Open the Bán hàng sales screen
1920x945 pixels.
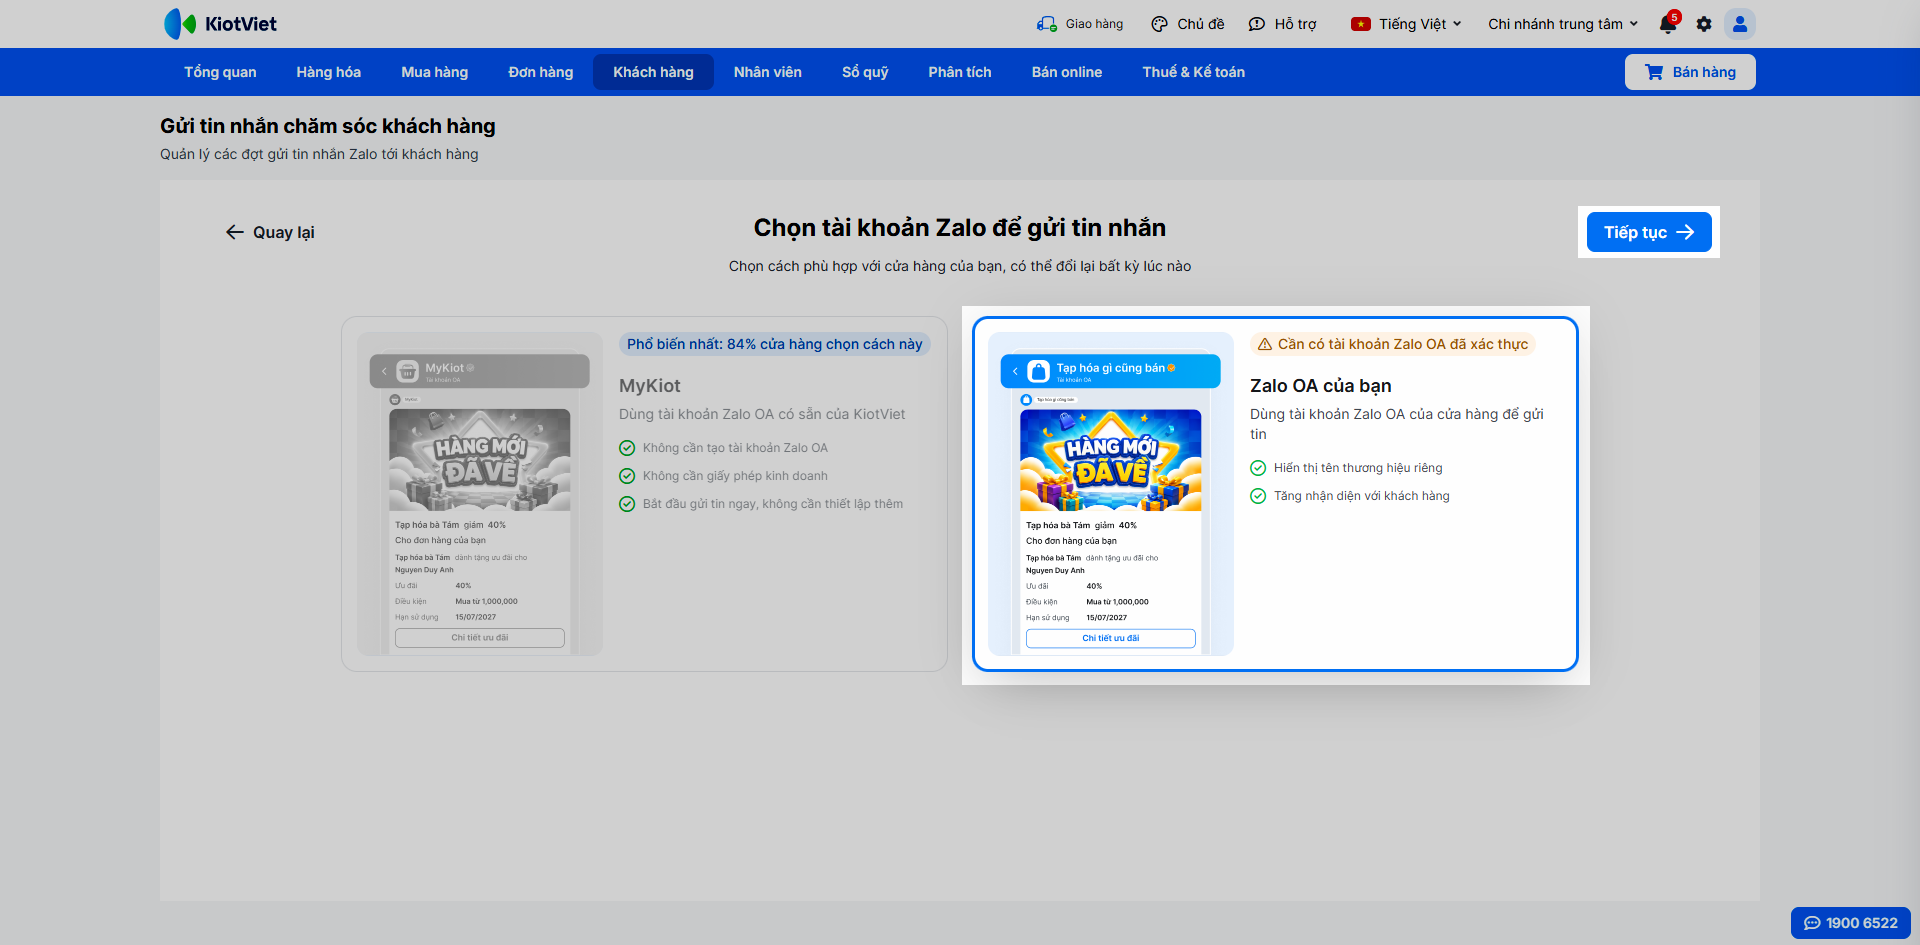(x=1690, y=72)
